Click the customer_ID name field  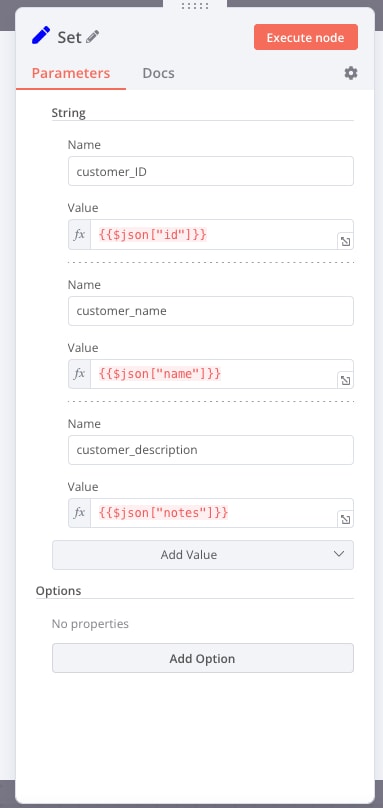point(211,171)
